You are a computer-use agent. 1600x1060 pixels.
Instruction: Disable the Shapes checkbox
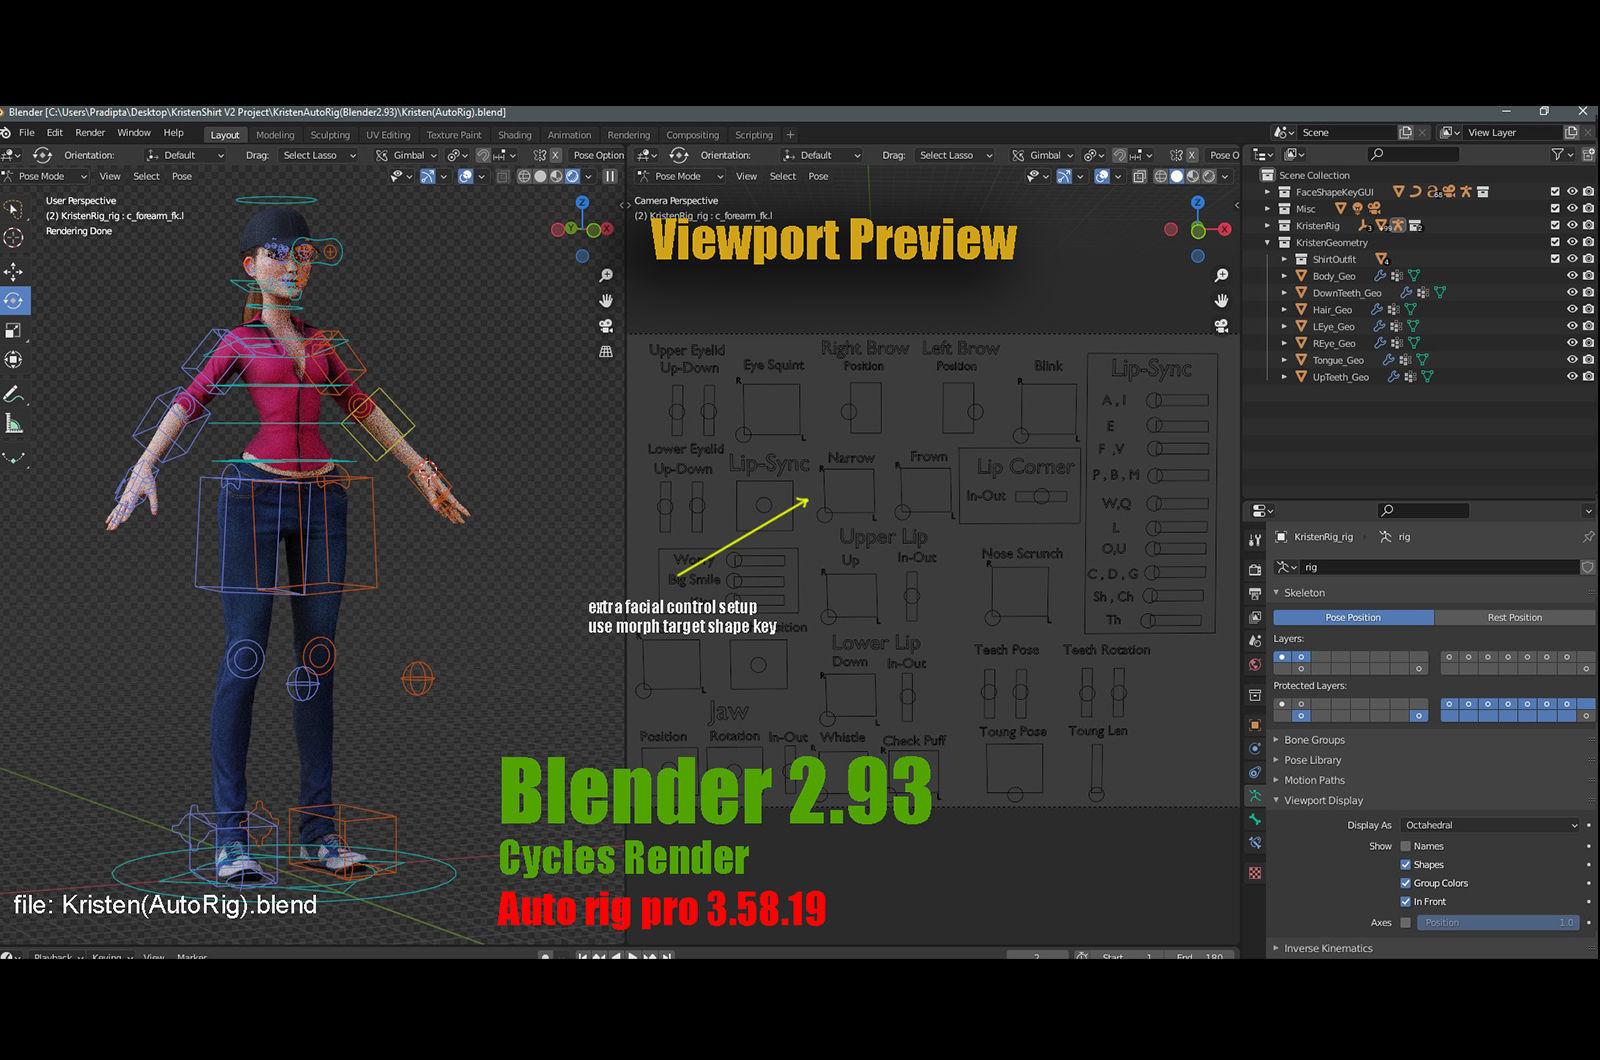[1405, 865]
